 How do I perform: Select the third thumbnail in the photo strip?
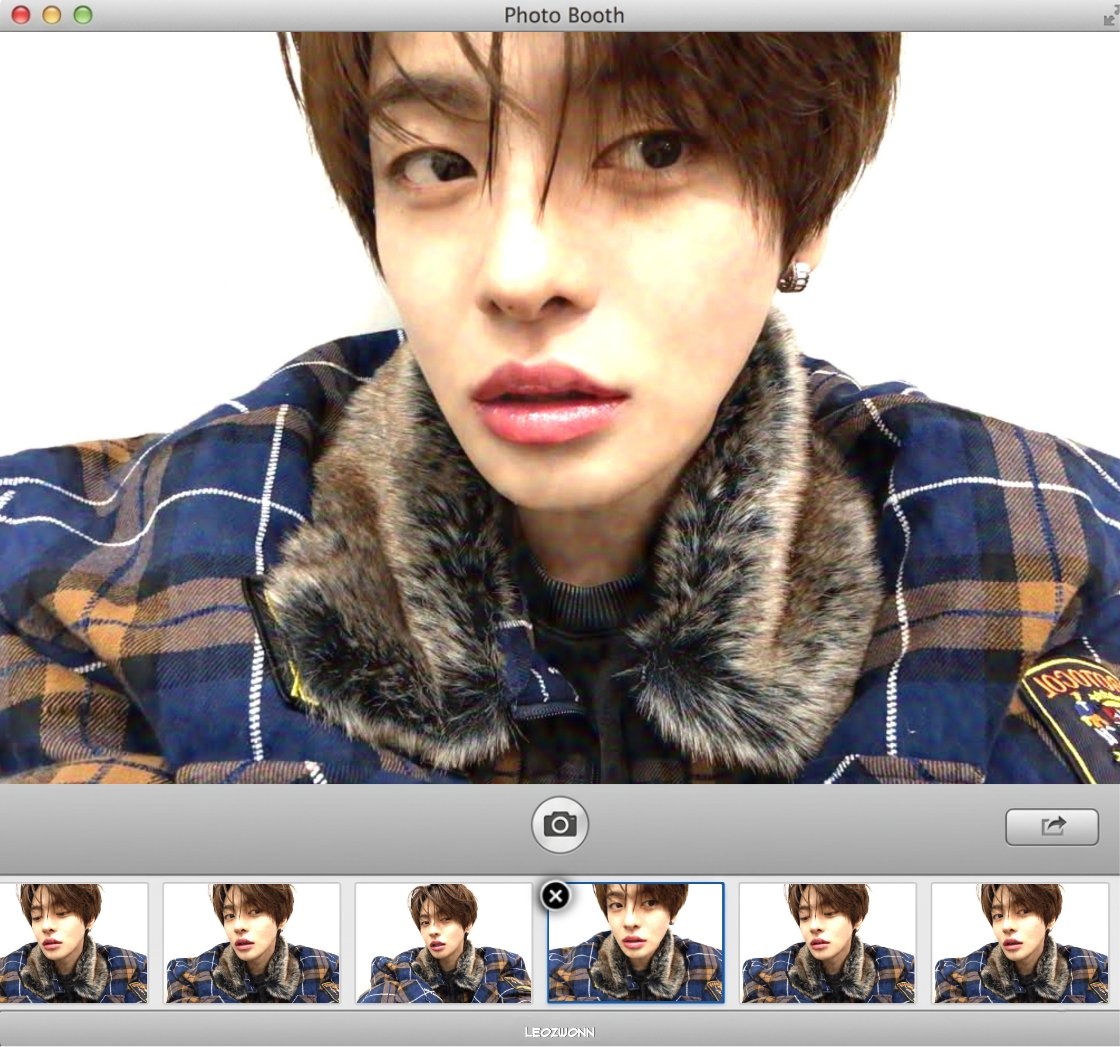tap(444, 943)
